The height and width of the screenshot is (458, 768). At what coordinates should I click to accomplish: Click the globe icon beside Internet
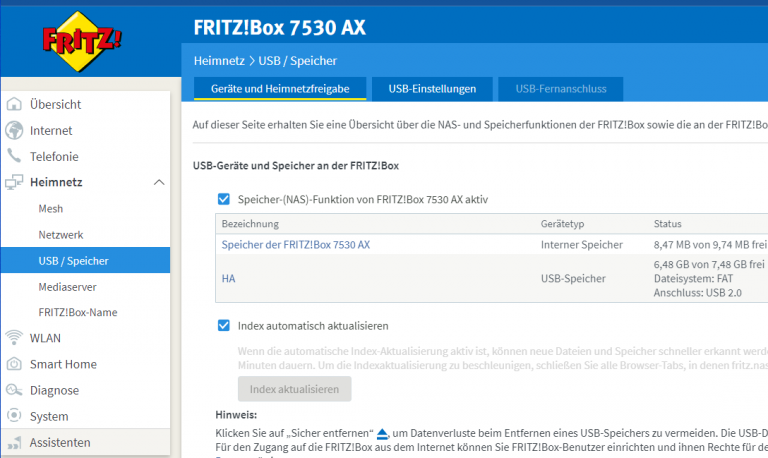pos(14,130)
